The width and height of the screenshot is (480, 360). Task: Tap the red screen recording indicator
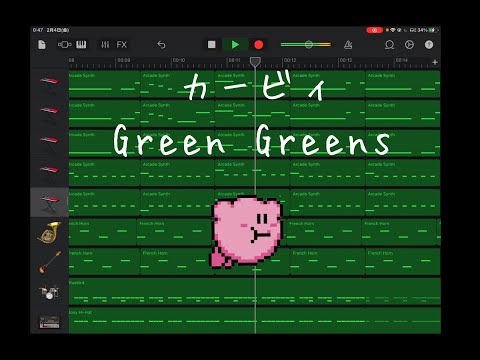click(x=374, y=30)
